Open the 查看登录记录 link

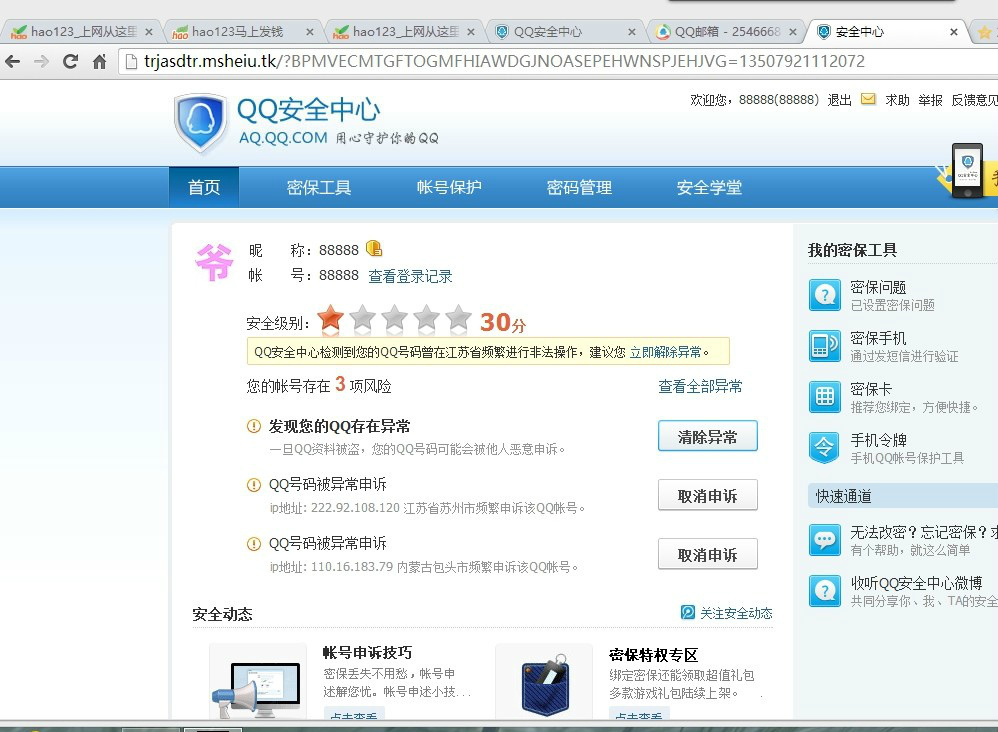[411, 276]
